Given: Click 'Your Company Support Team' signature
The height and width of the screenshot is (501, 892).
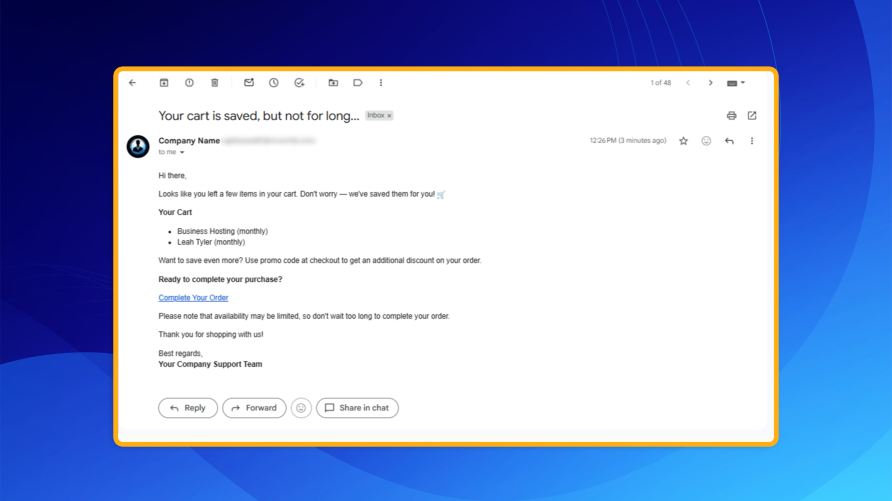Looking at the screenshot, I should click(210, 365).
